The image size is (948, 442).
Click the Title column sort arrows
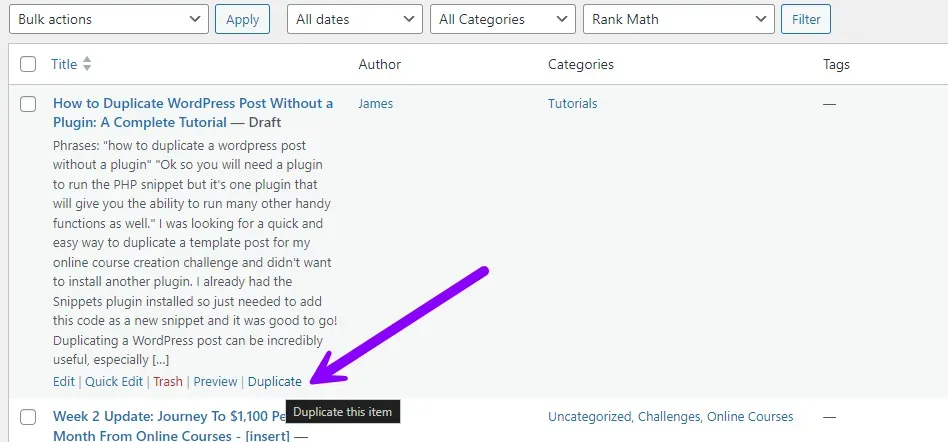87,64
